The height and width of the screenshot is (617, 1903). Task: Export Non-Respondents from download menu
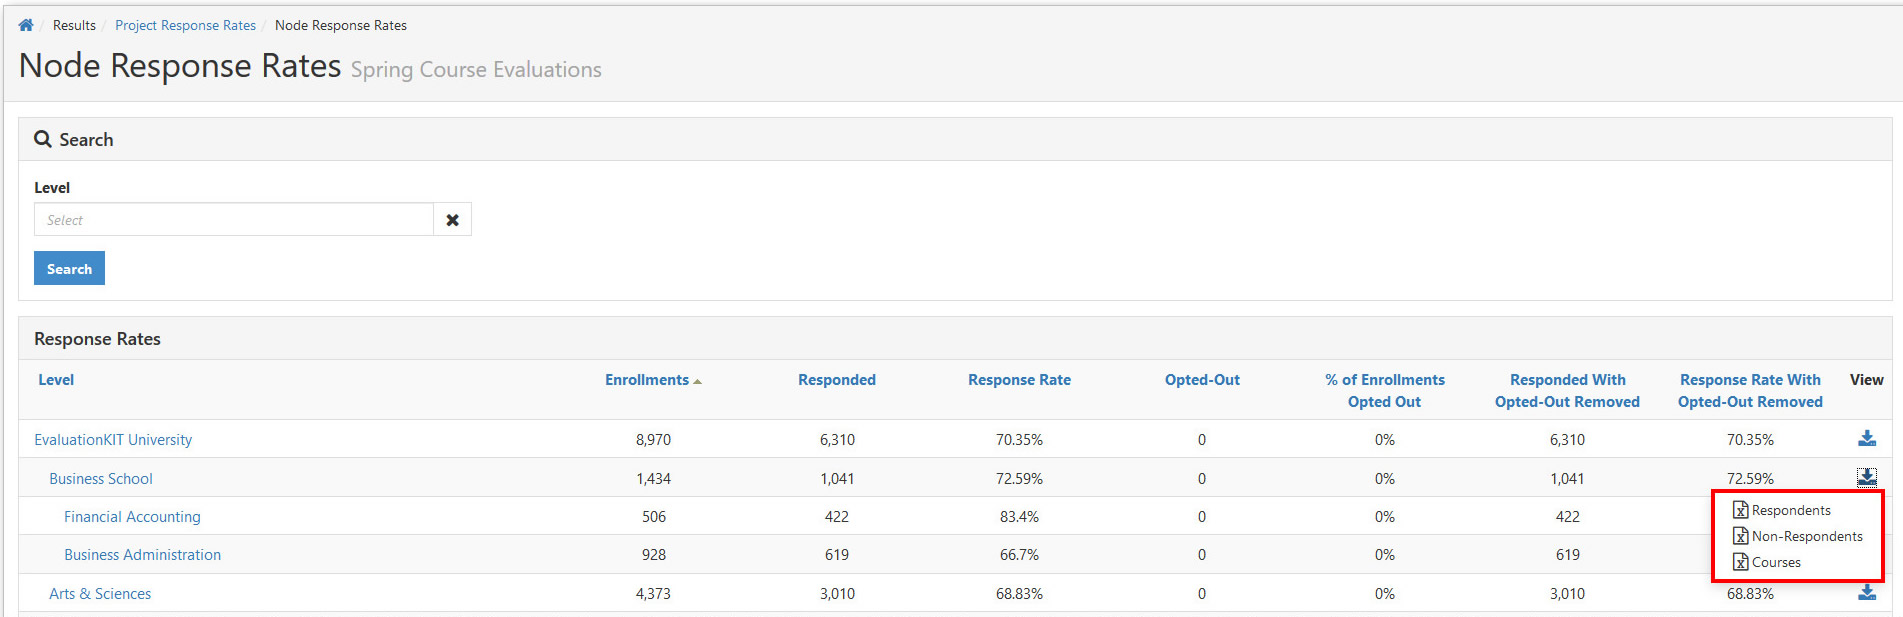(1807, 536)
